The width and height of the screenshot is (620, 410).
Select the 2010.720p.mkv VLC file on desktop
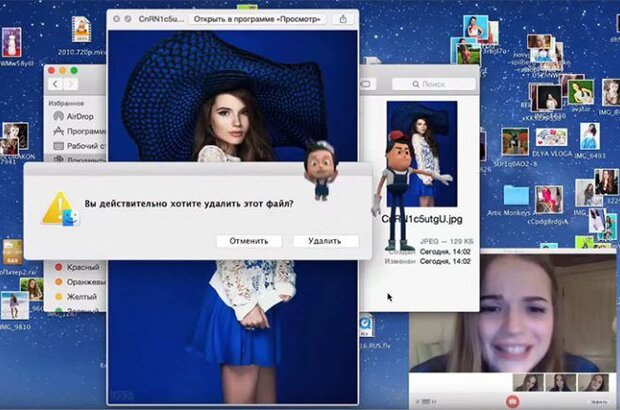pyautogui.click(x=81, y=29)
